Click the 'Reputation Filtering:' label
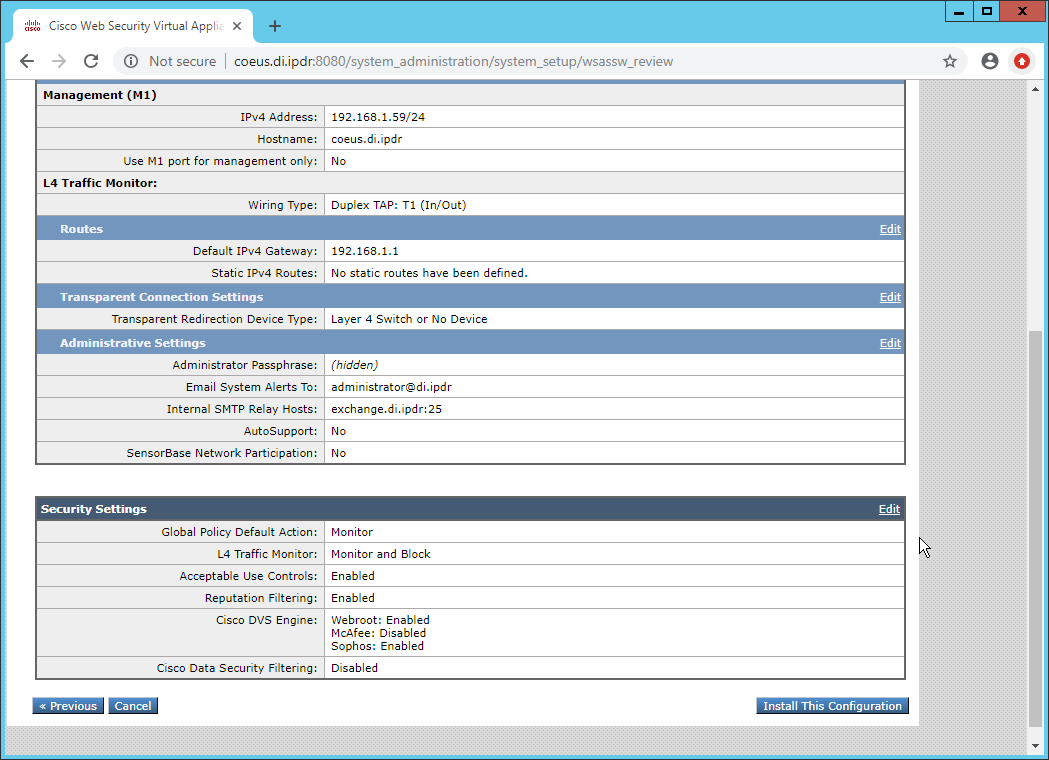 coord(261,598)
